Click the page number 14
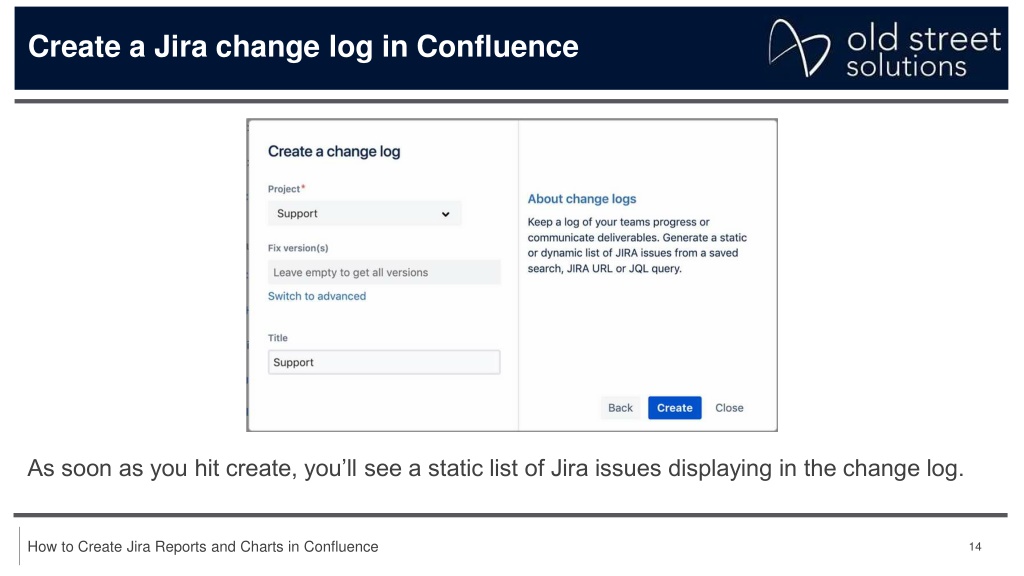 [x=975, y=547]
